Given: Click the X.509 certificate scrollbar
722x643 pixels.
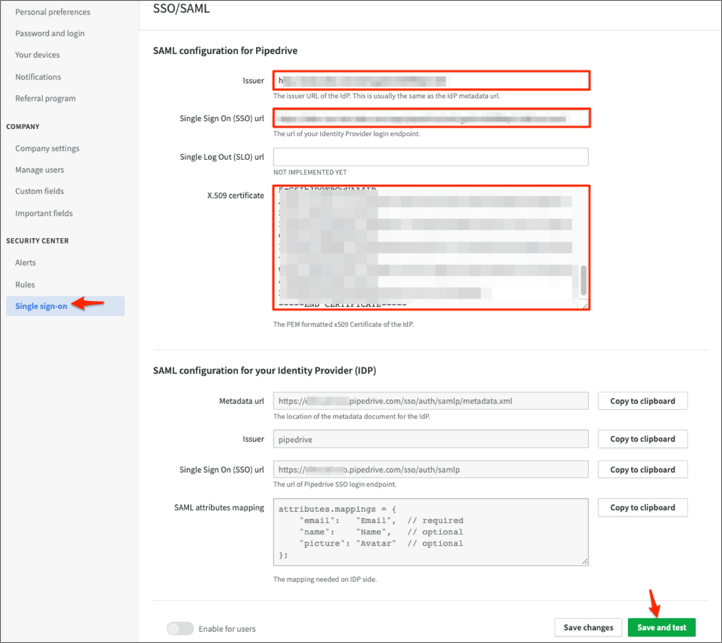Looking at the screenshot, I should click(583, 280).
